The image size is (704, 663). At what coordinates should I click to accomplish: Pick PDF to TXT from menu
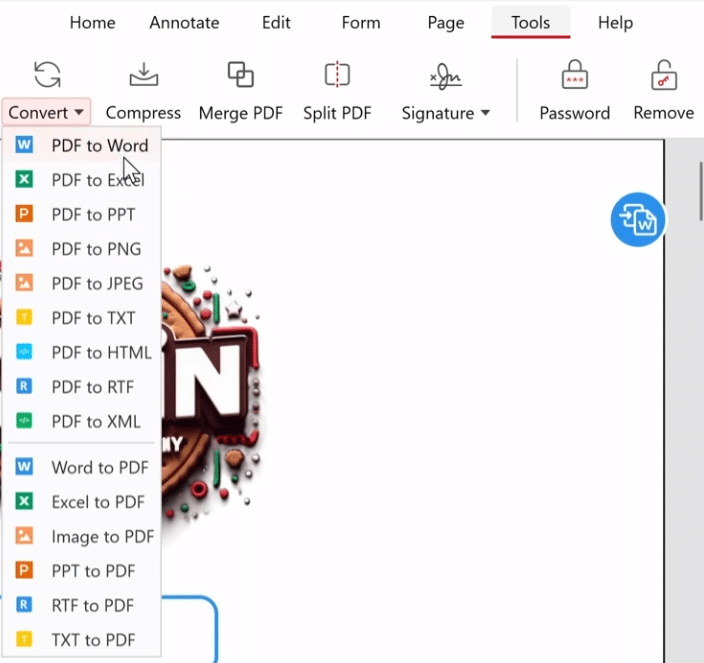[82, 318]
